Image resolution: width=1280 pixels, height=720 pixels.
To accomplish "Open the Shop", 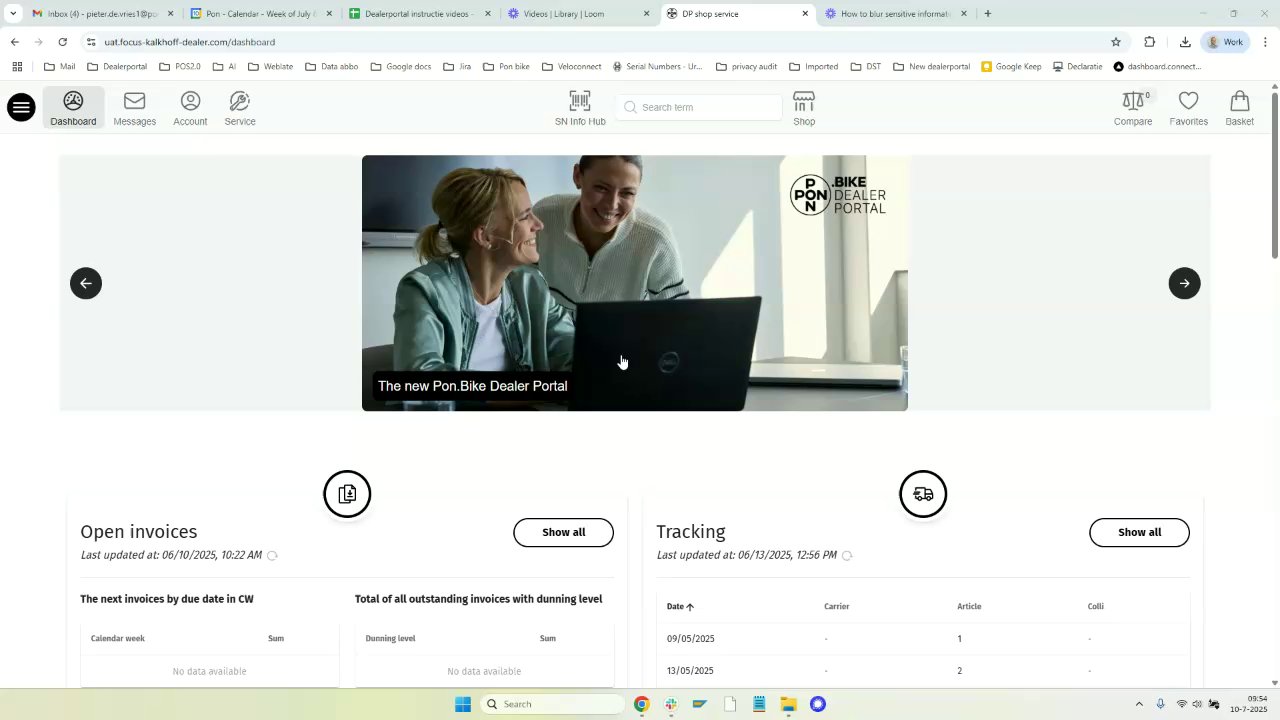I will (804, 108).
